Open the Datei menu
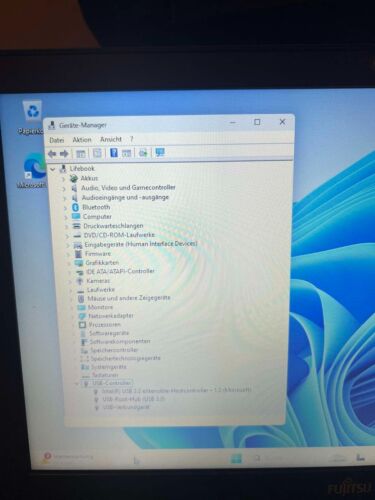This screenshot has width=375, height=500. (56, 140)
